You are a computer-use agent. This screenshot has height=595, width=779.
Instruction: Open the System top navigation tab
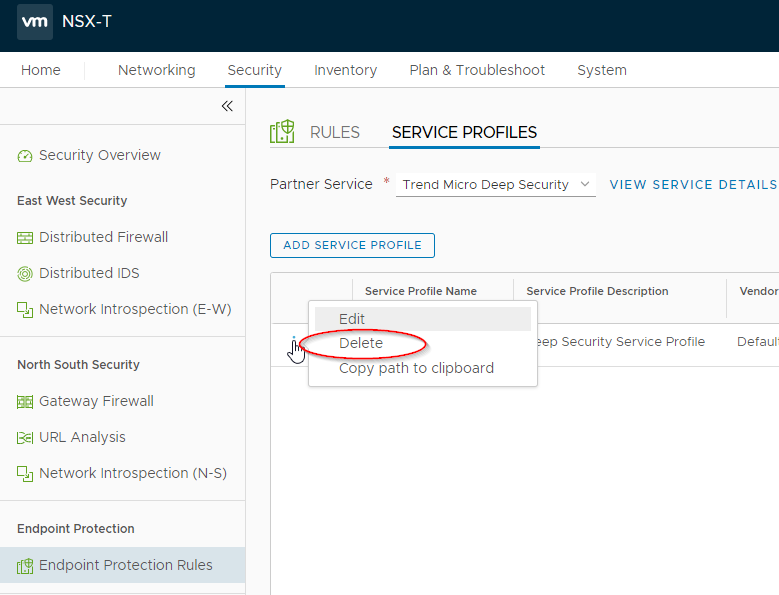coord(601,70)
